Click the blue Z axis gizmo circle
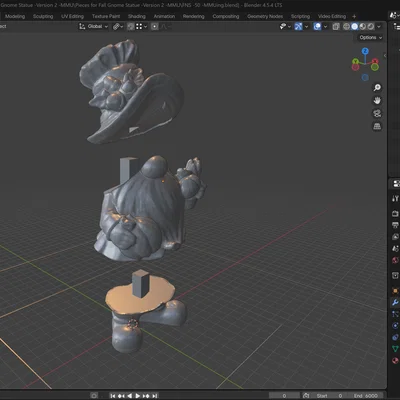This screenshot has width=400, height=400. (x=365, y=51)
